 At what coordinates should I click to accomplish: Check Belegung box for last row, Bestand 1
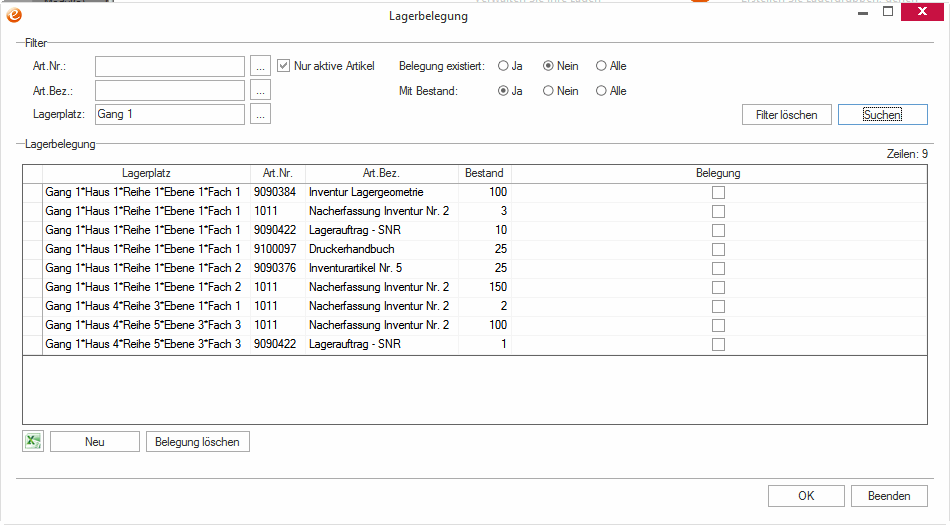718,345
